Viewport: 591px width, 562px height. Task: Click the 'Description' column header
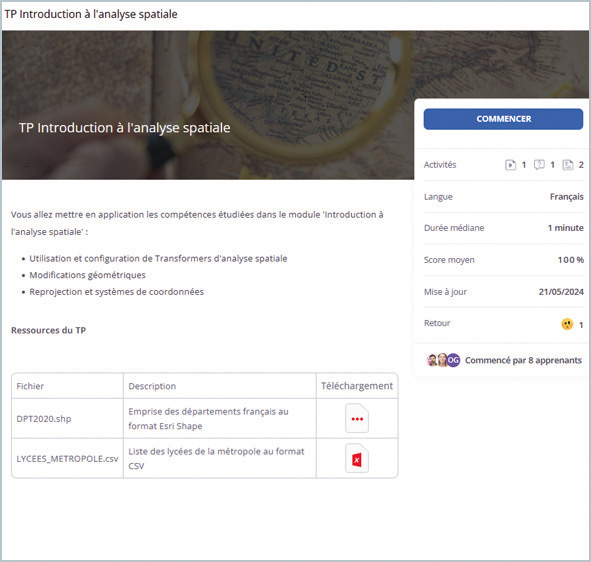click(152, 386)
